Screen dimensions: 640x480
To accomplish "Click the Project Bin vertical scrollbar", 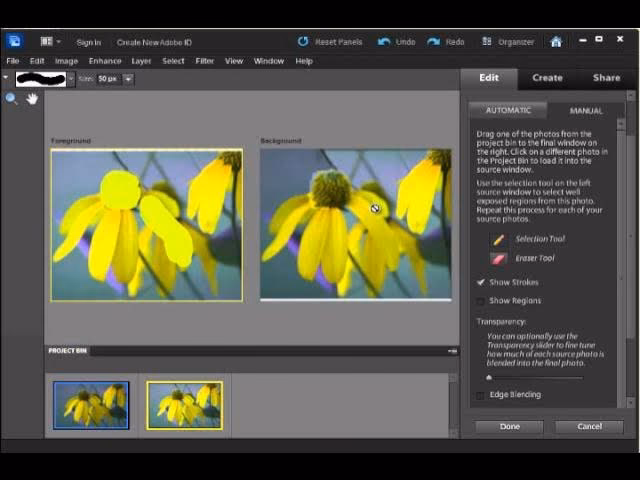I will click(x=453, y=405).
